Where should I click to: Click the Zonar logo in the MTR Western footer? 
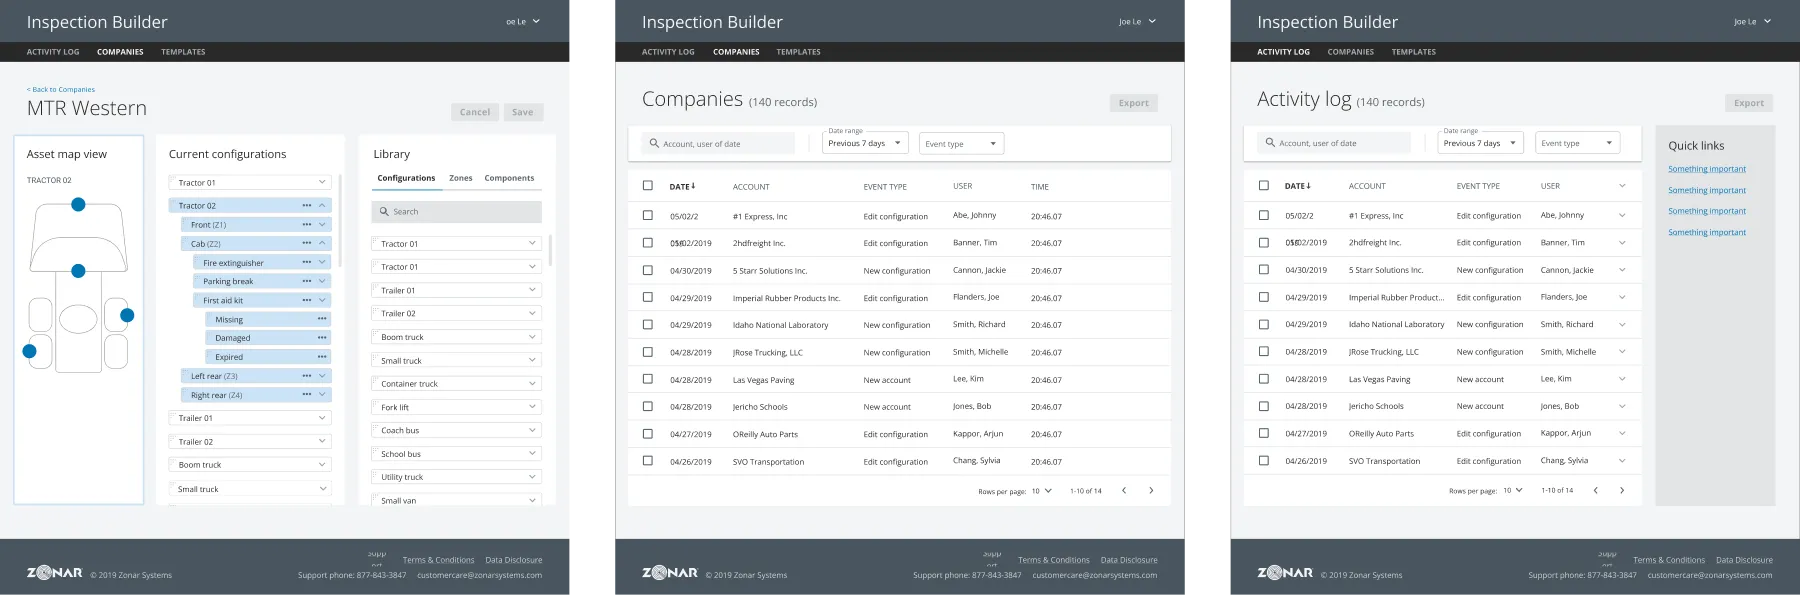tap(54, 573)
